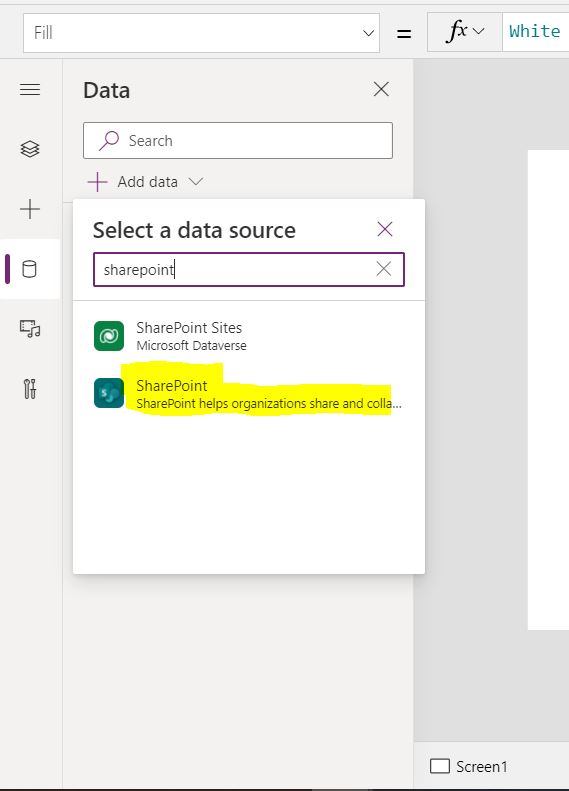Clear the sharepoint search text

[384, 269]
